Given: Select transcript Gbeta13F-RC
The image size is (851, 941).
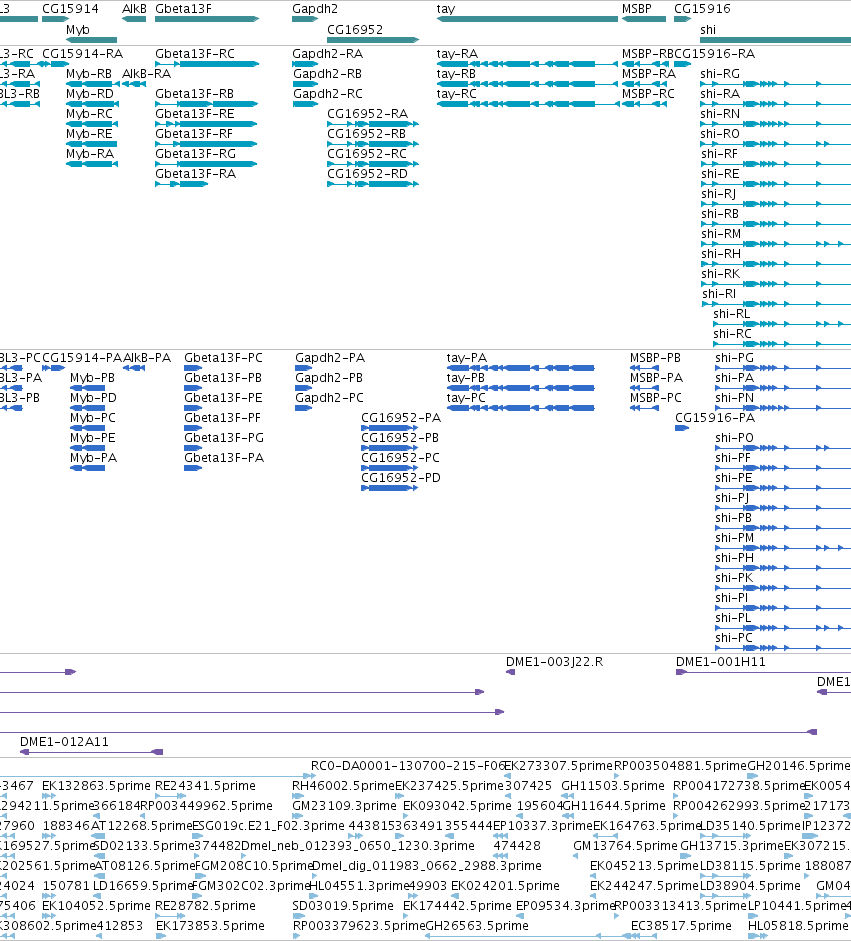Looking at the screenshot, I should [x=195, y=53].
